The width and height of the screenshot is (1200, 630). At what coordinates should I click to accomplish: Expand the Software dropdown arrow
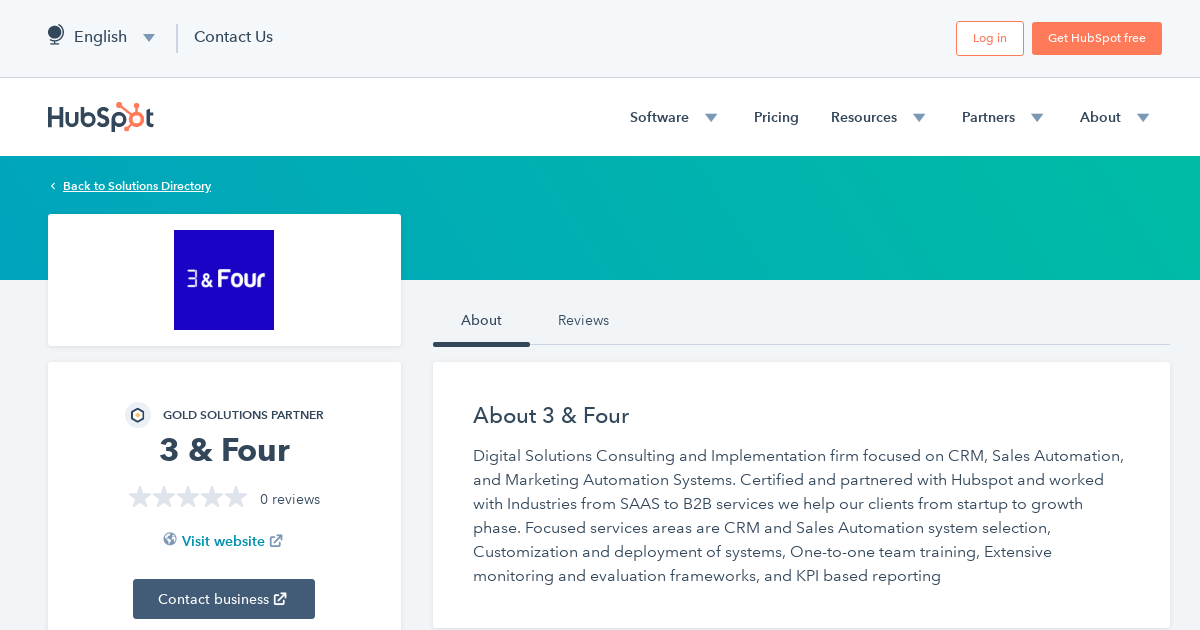pos(711,118)
